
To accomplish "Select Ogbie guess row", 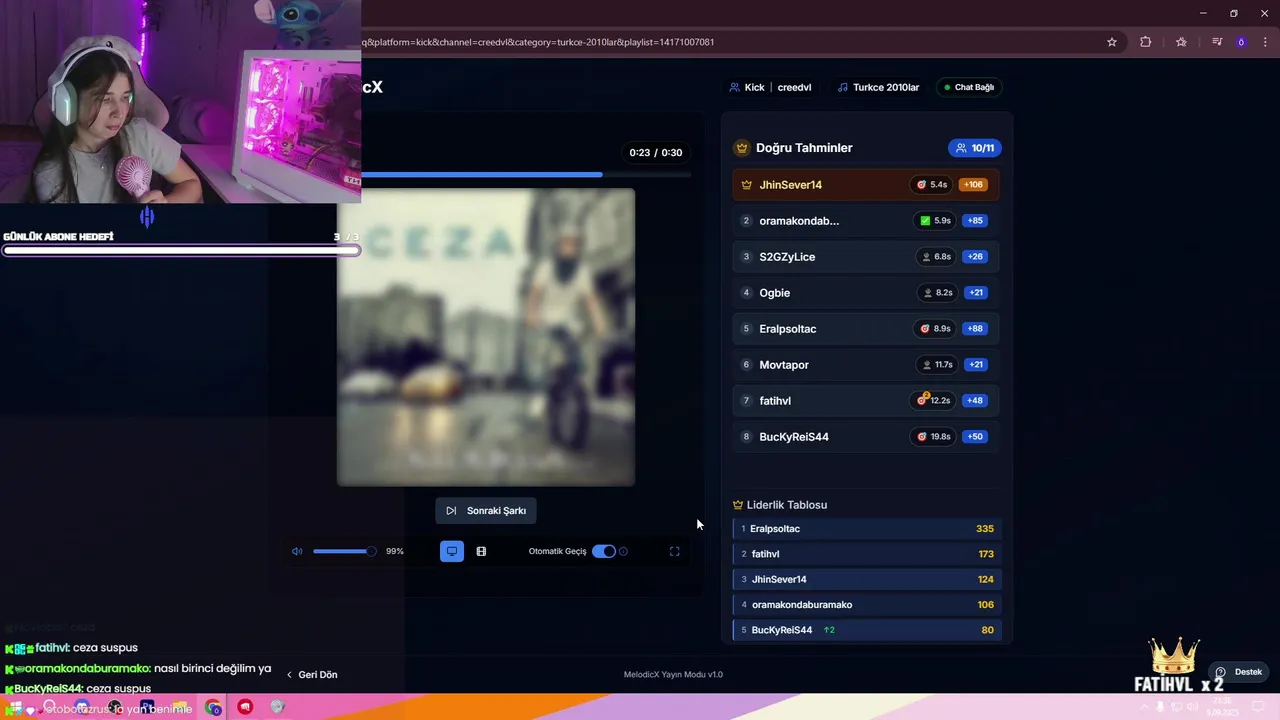I will coord(866,292).
